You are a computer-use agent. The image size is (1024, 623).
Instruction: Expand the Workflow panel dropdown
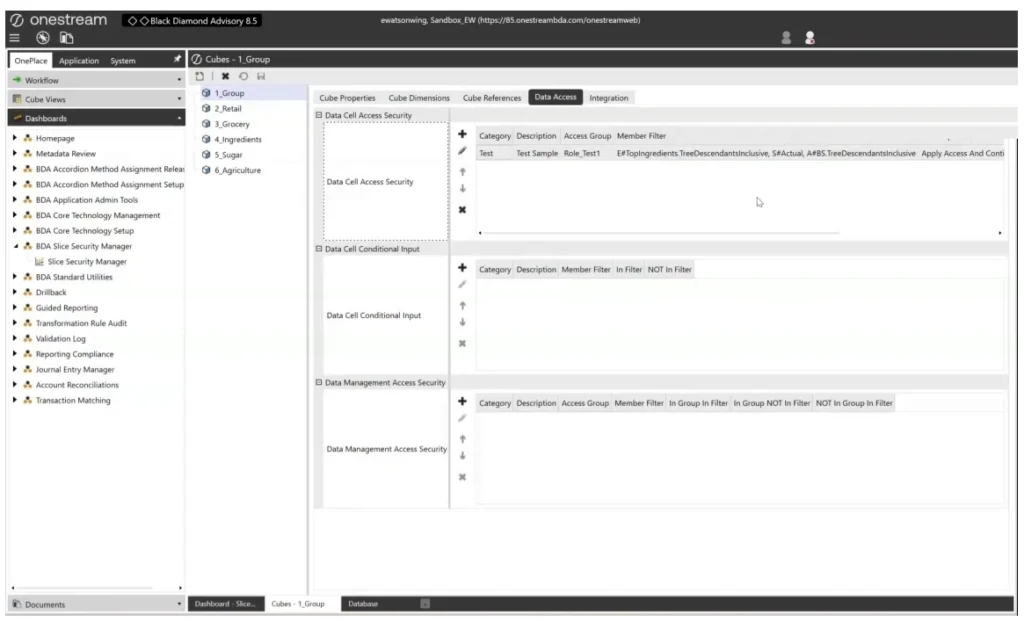coord(179,80)
